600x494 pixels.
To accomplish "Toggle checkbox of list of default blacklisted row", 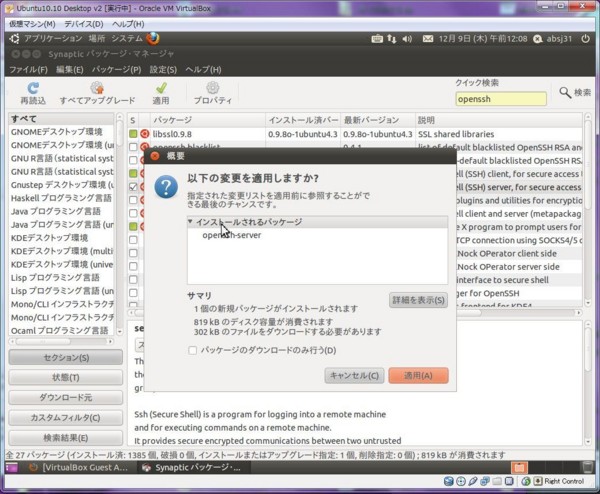I will click(x=133, y=147).
